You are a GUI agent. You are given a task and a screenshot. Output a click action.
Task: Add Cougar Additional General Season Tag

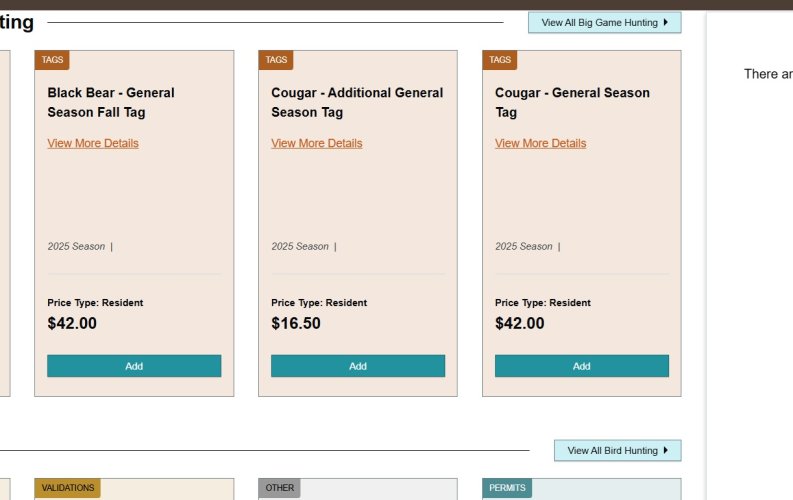tap(358, 366)
